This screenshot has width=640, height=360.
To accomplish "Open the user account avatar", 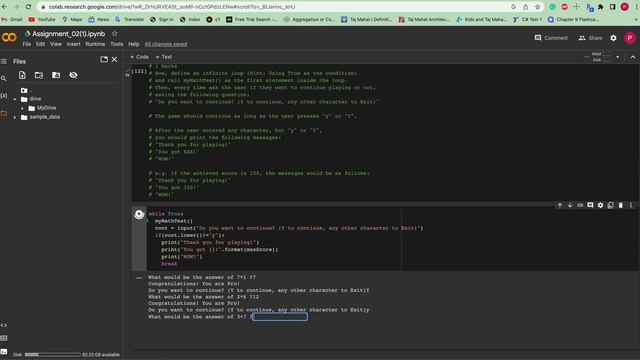I will 629,38.
